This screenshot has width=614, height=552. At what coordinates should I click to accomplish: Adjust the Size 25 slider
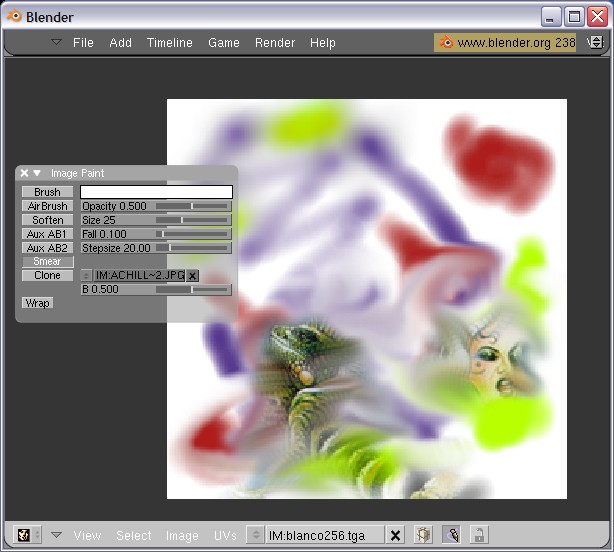[156, 220]
